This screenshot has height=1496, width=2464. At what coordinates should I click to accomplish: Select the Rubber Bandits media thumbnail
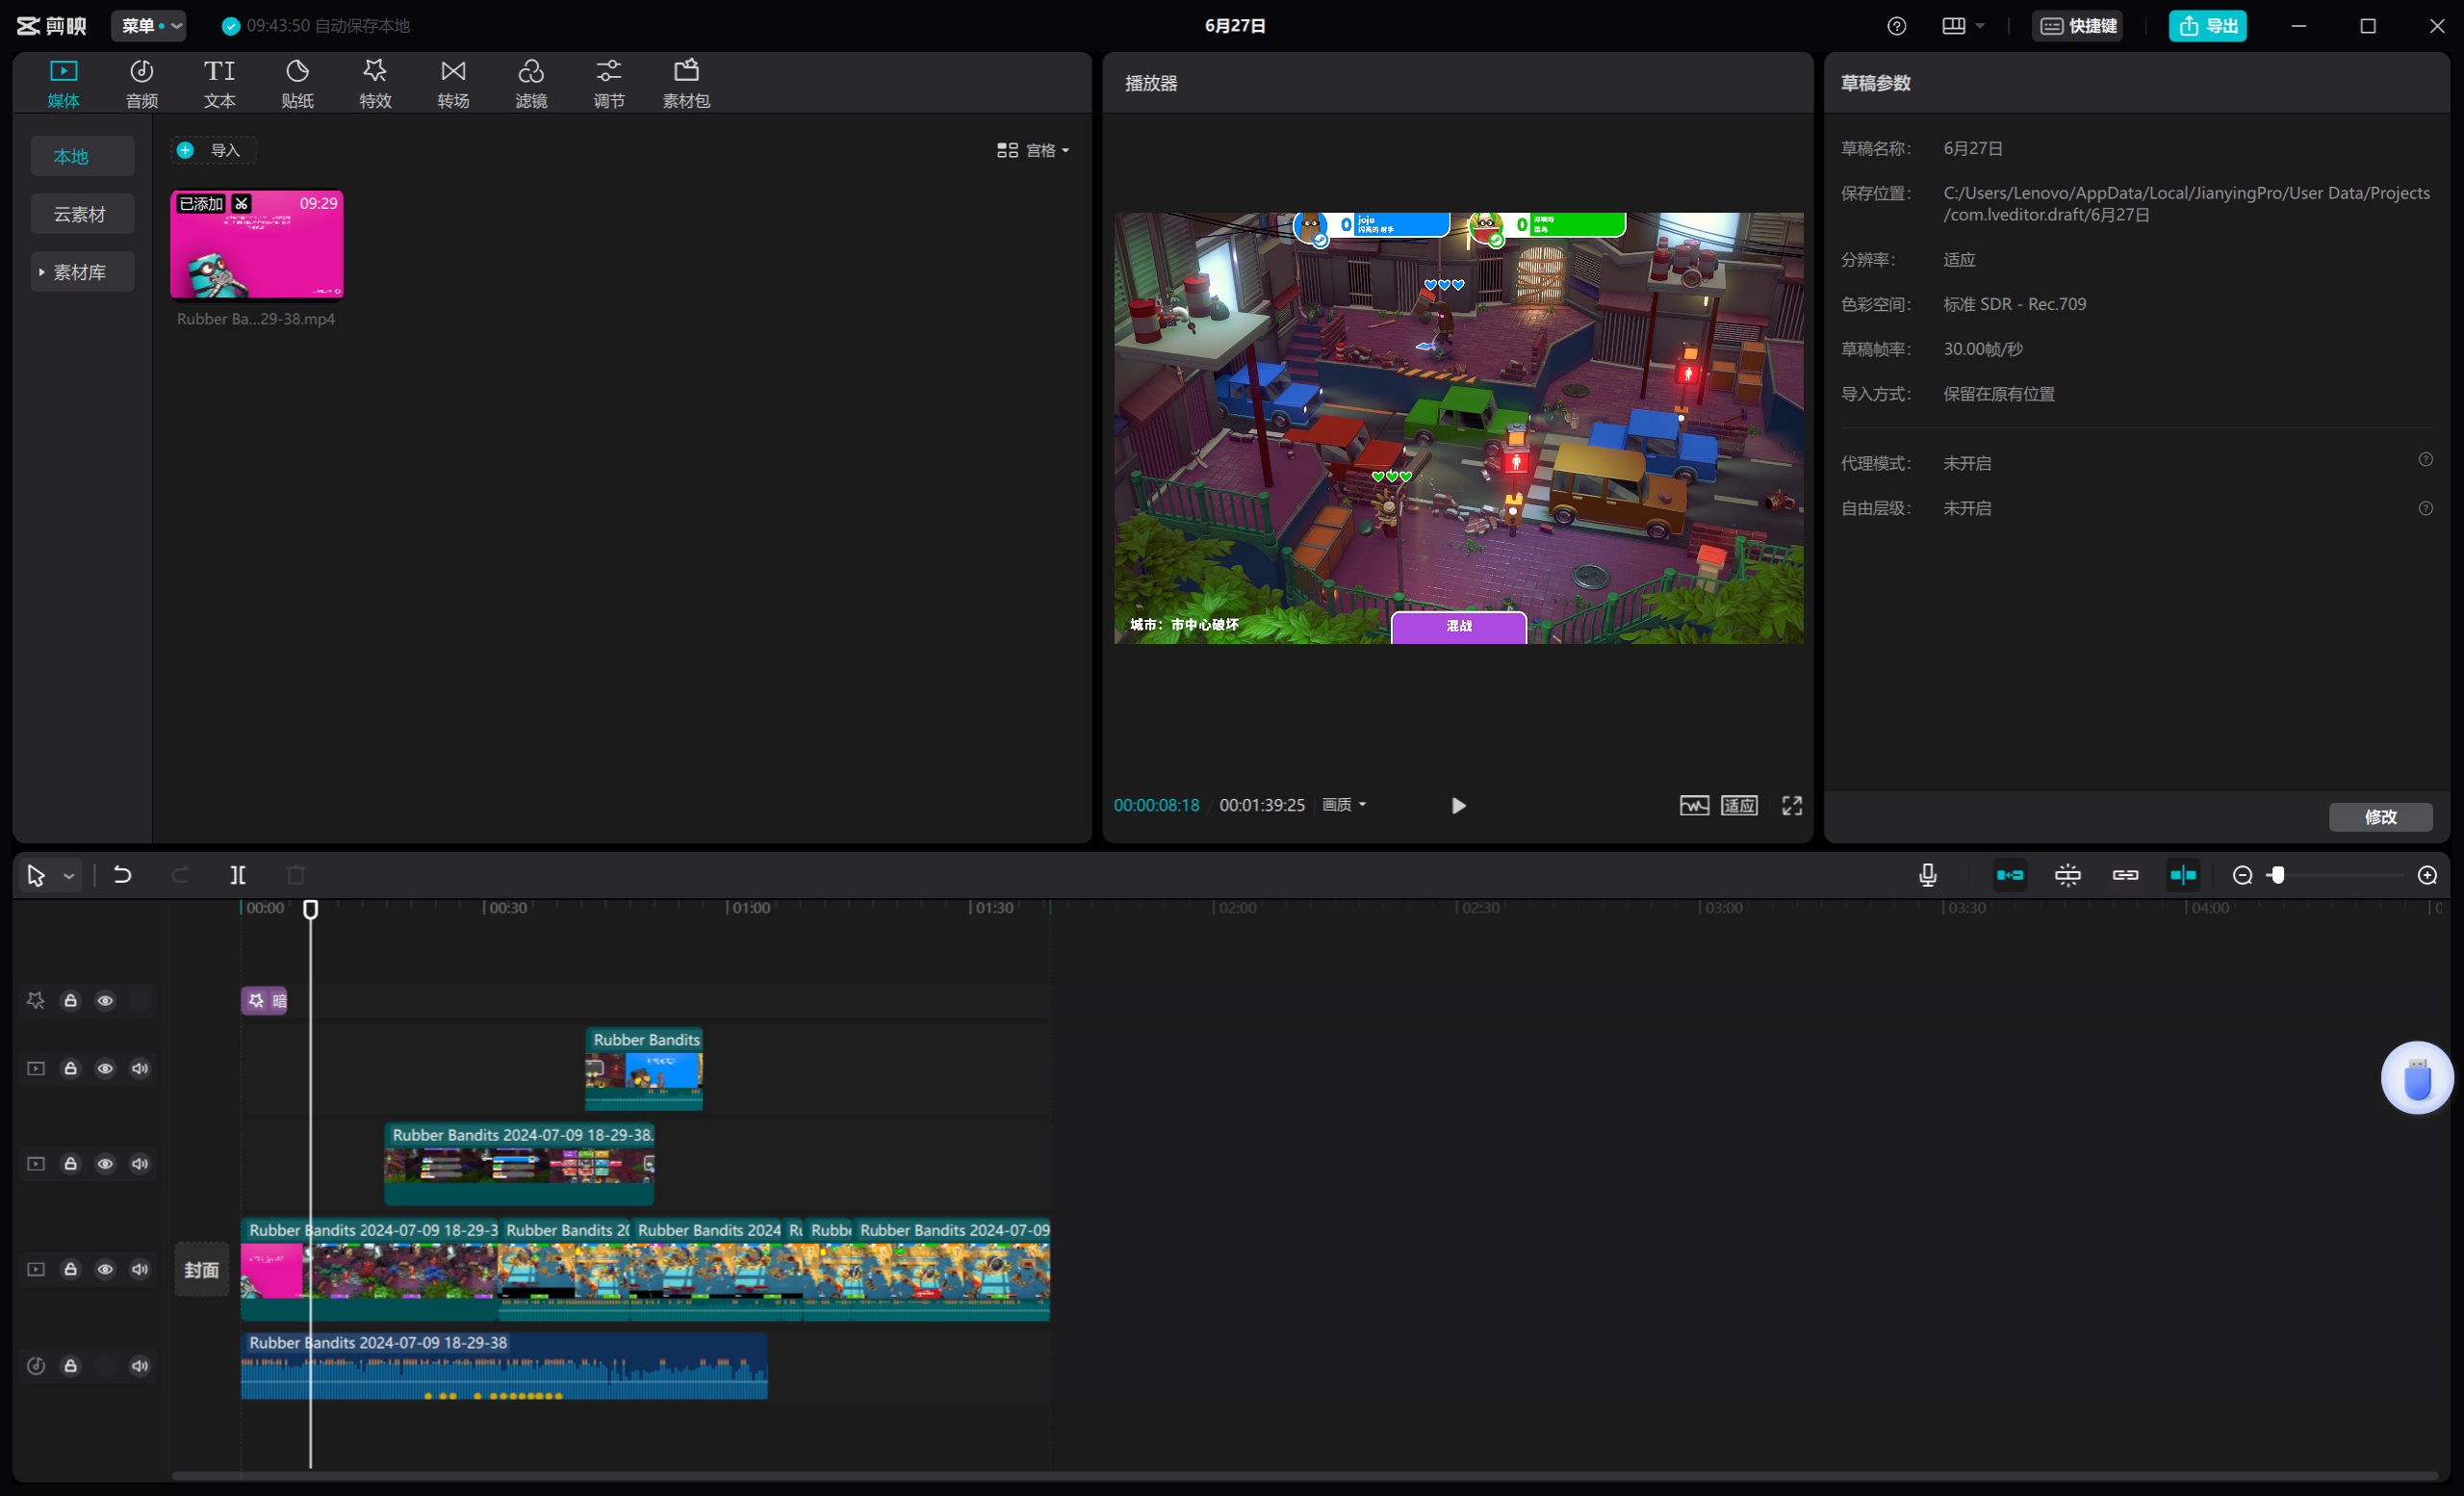pyautogui.click(x=257, y=245)
